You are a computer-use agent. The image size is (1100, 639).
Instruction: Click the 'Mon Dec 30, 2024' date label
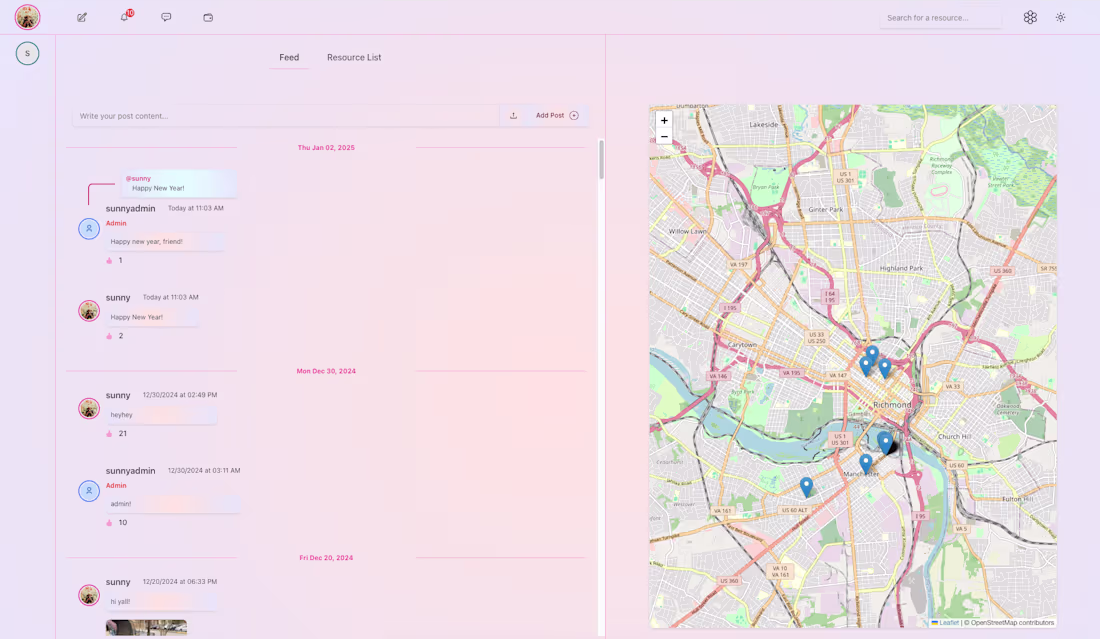[326, 371]
